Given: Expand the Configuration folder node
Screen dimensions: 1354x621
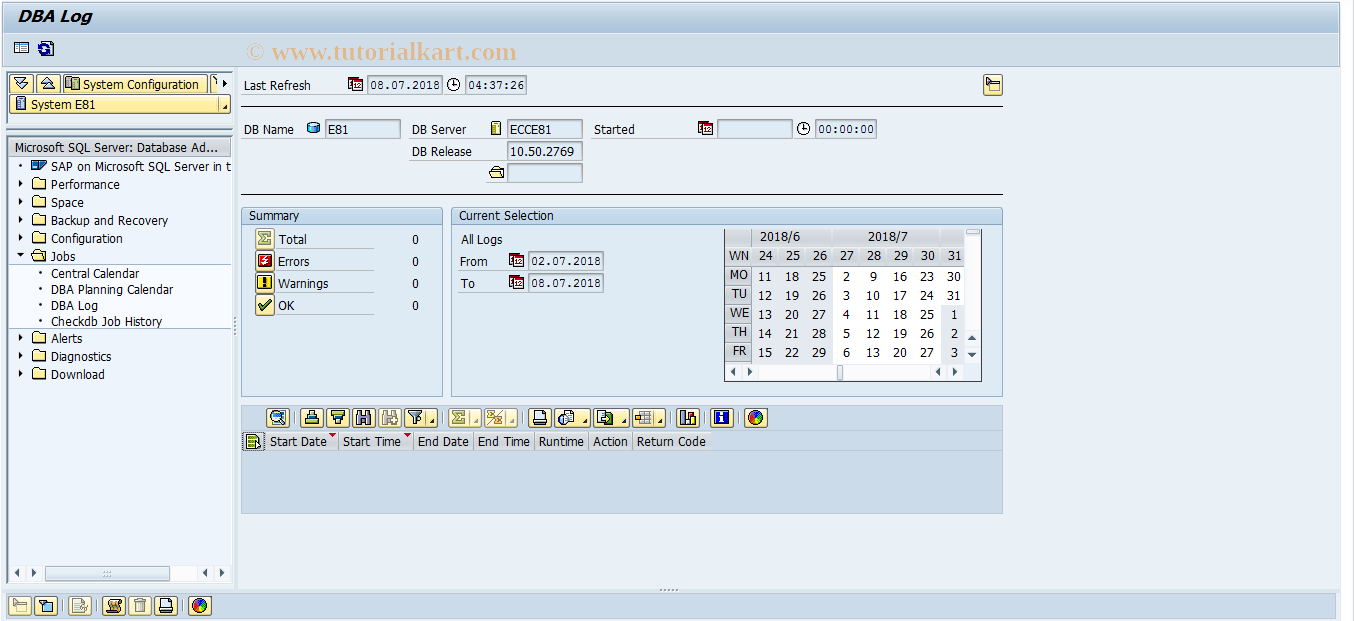Looking at the screenshot, I should pyautogui.click(x=20, y=238).
